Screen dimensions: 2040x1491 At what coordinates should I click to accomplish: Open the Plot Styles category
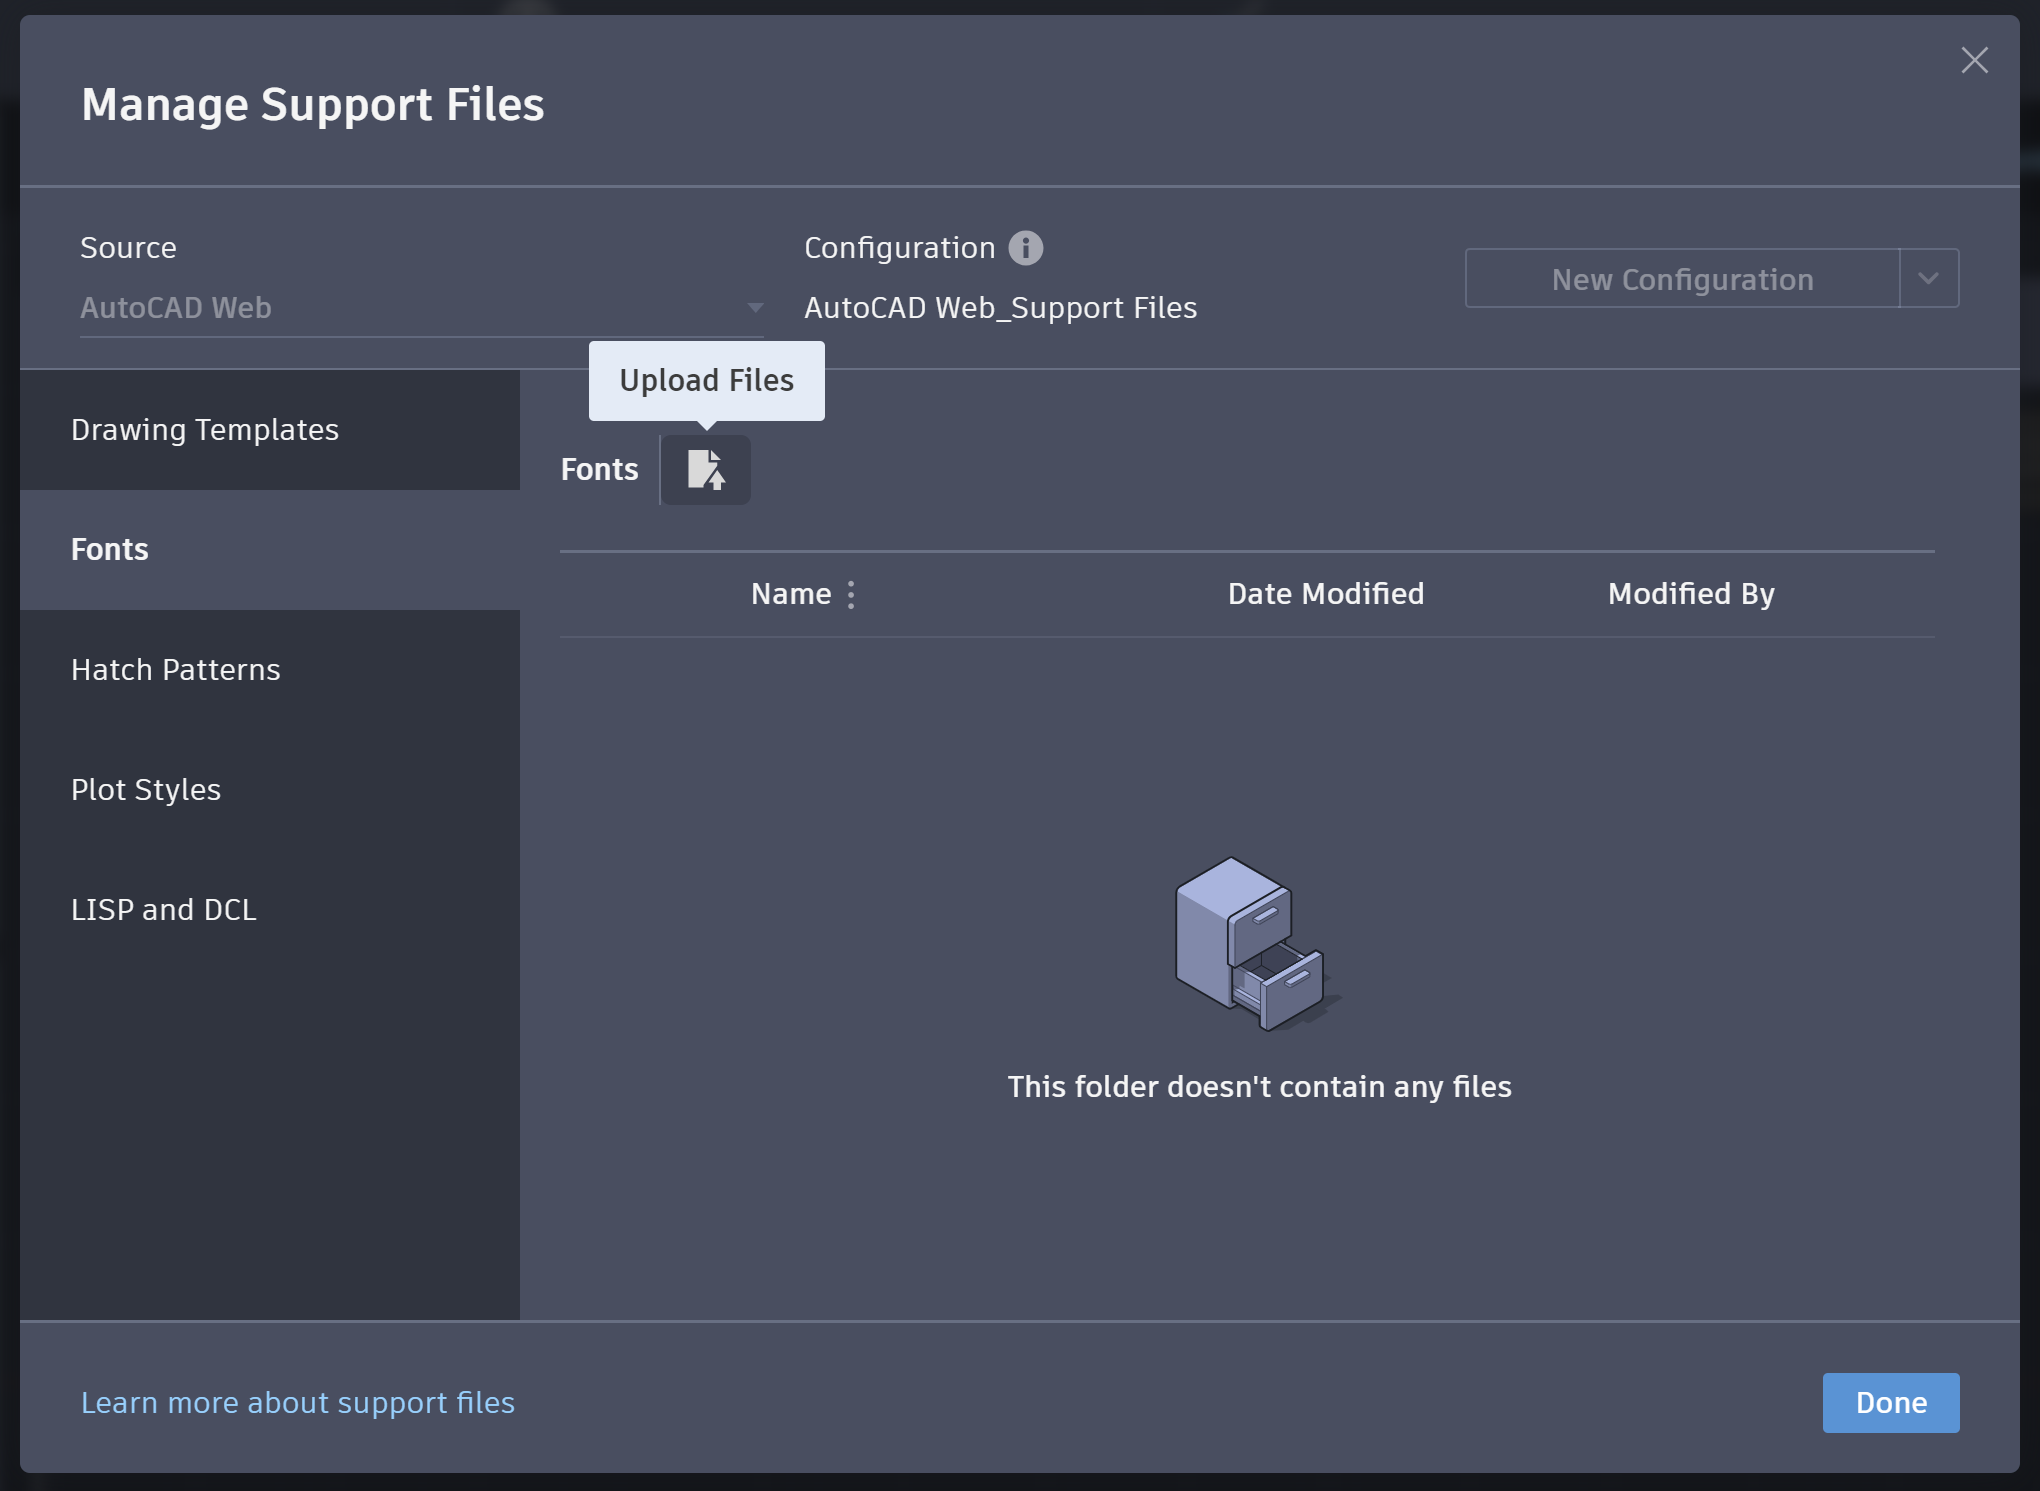tap(146, 790)
